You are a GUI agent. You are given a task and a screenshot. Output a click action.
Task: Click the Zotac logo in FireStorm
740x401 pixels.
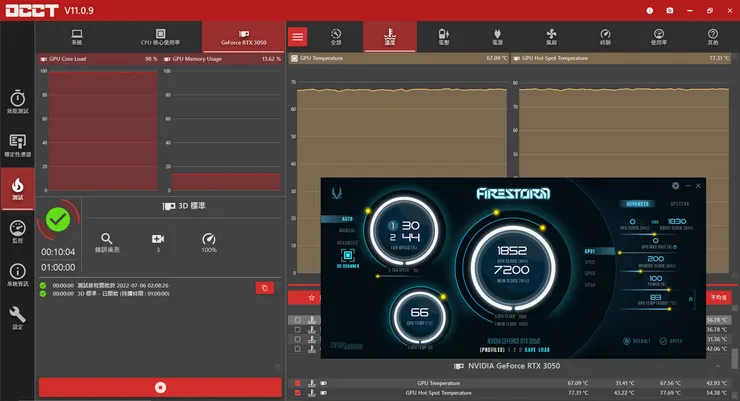(x=336, y=192)
